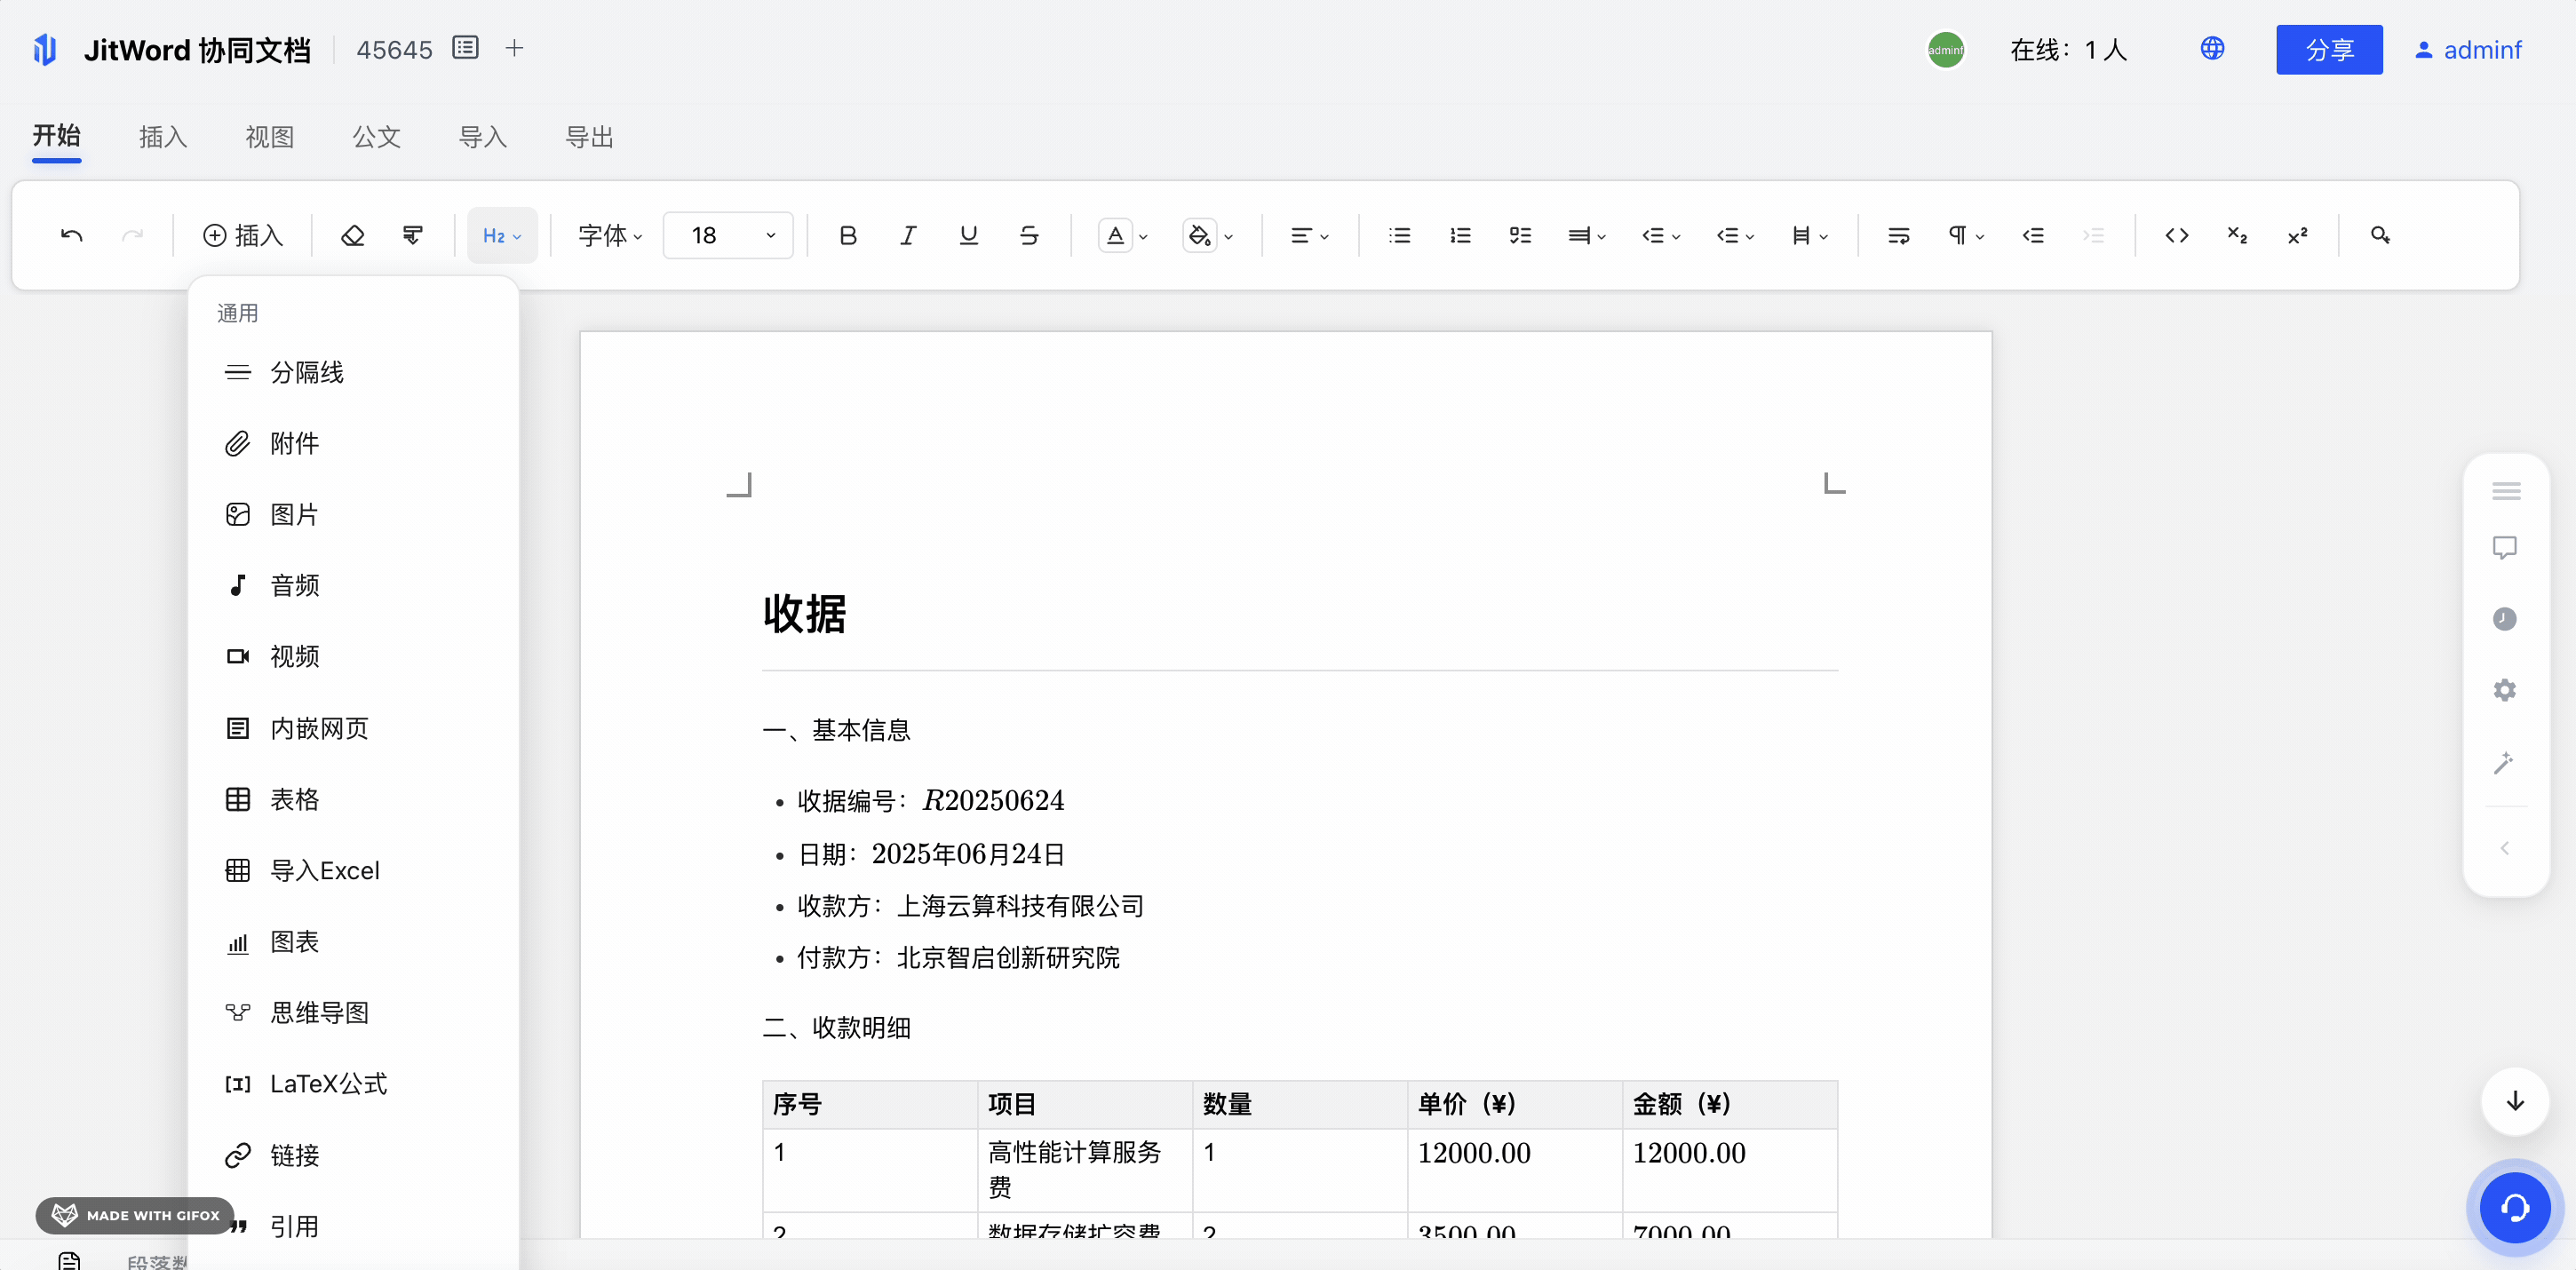Click the format painter icon
This screenshot has height=1270, width=2576.
point(412,236)
